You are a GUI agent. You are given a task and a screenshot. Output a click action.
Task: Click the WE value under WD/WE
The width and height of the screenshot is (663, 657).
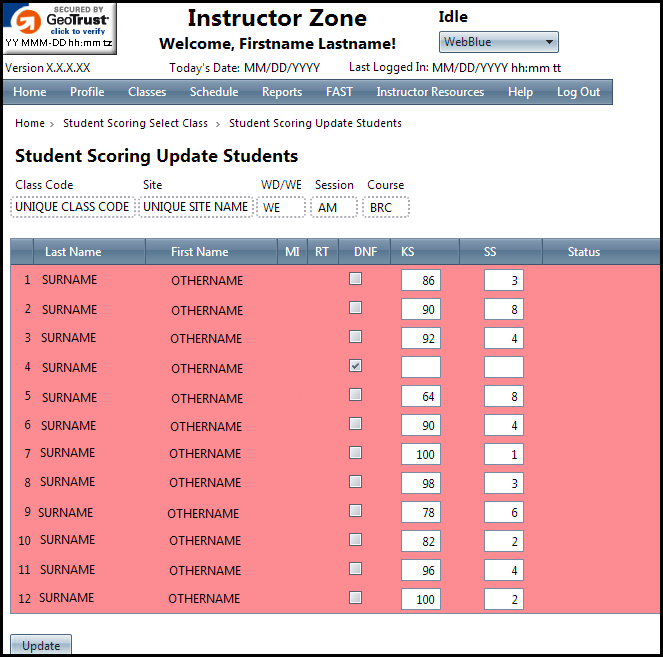281,207
